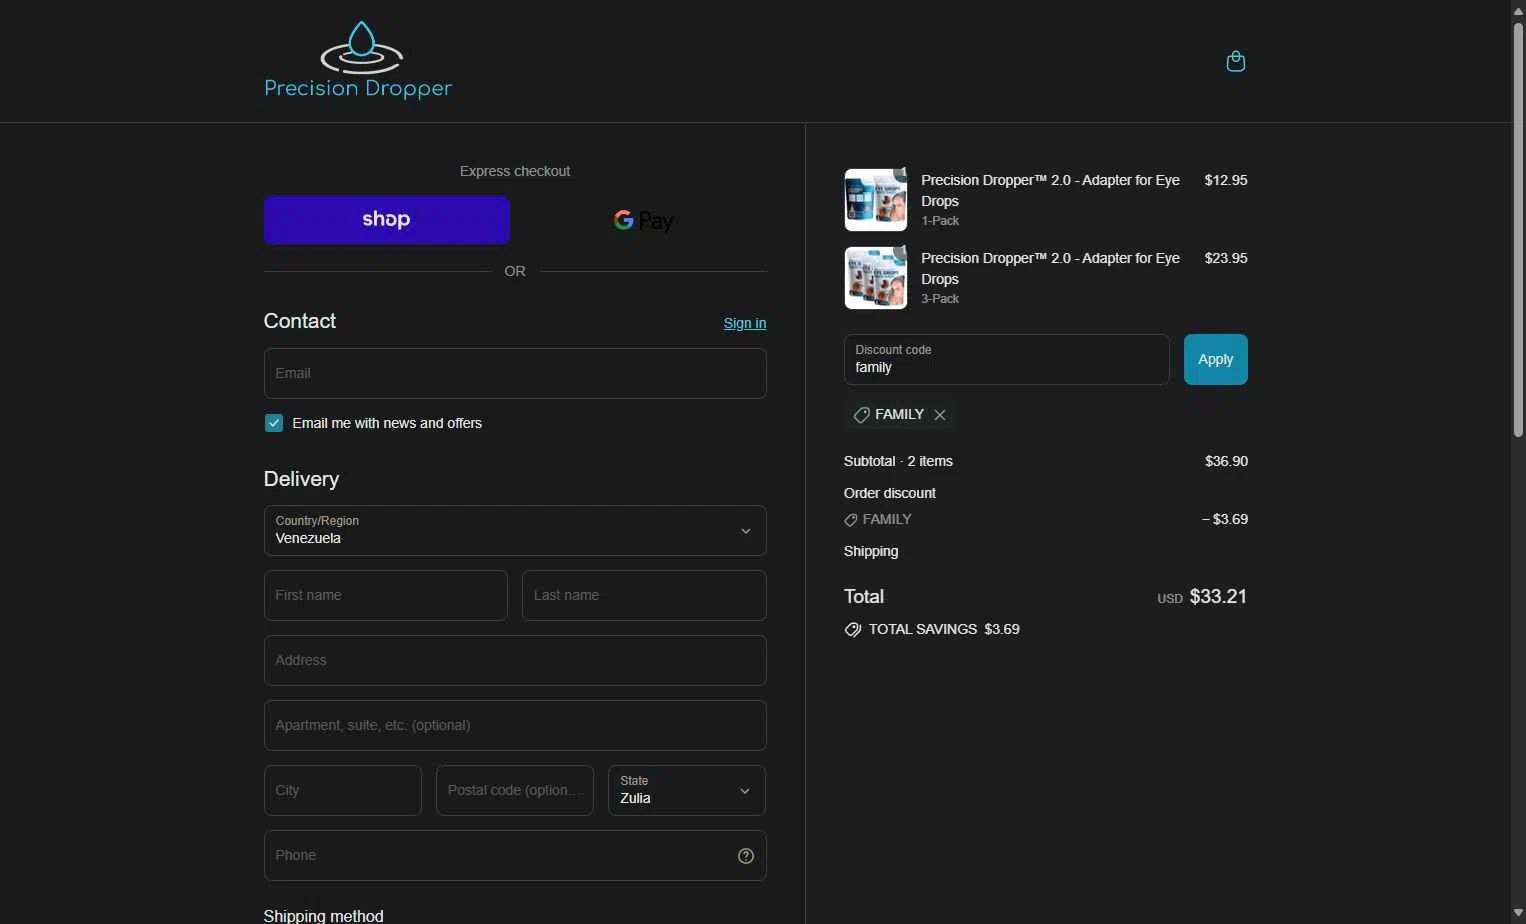The image size is (1526, 924).
Task: Open the State dropdown showing Zulia
Action: point(687,791)
